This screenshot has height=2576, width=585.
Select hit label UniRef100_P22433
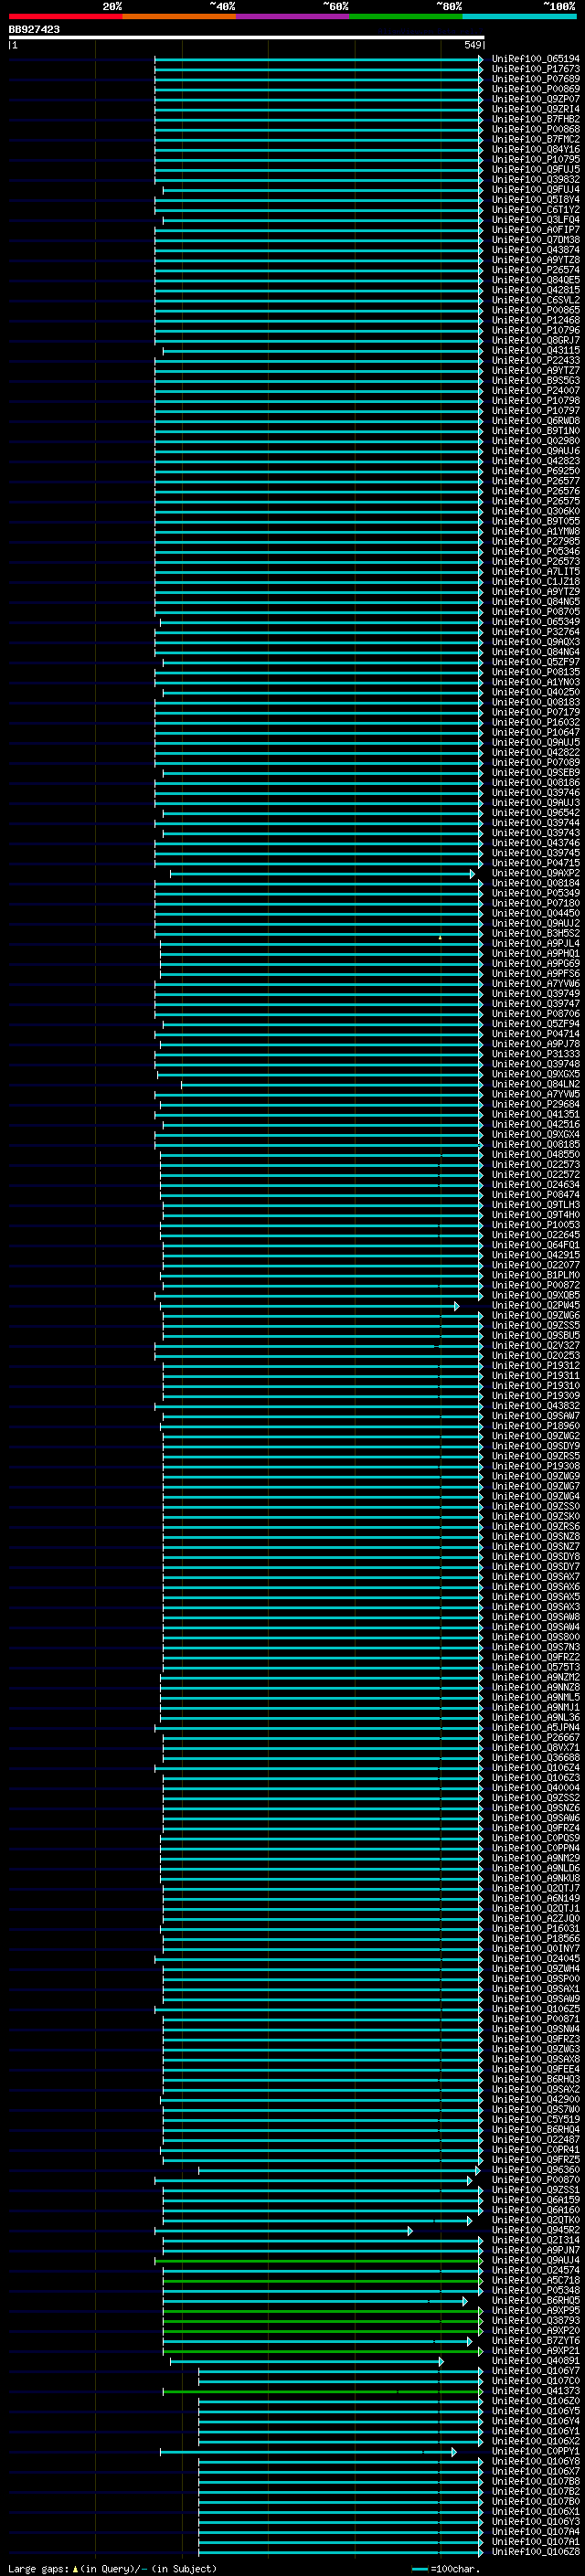tap(535, 360)
